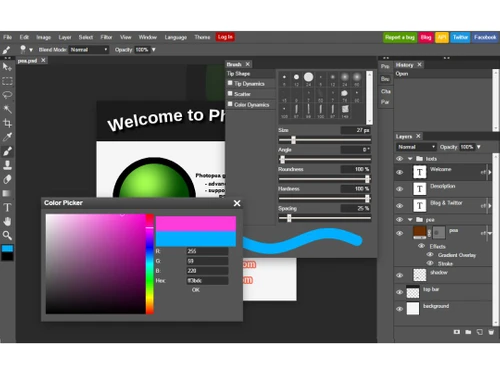
Task: Select the Move tool
Action: coord(7,67)
